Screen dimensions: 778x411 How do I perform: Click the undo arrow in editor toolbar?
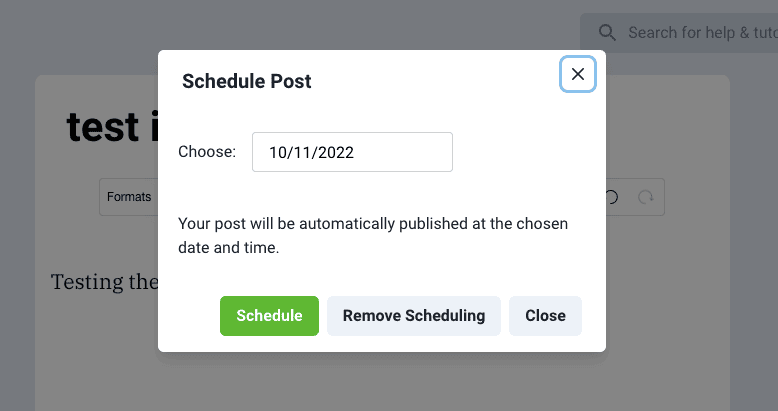[612, 197]
